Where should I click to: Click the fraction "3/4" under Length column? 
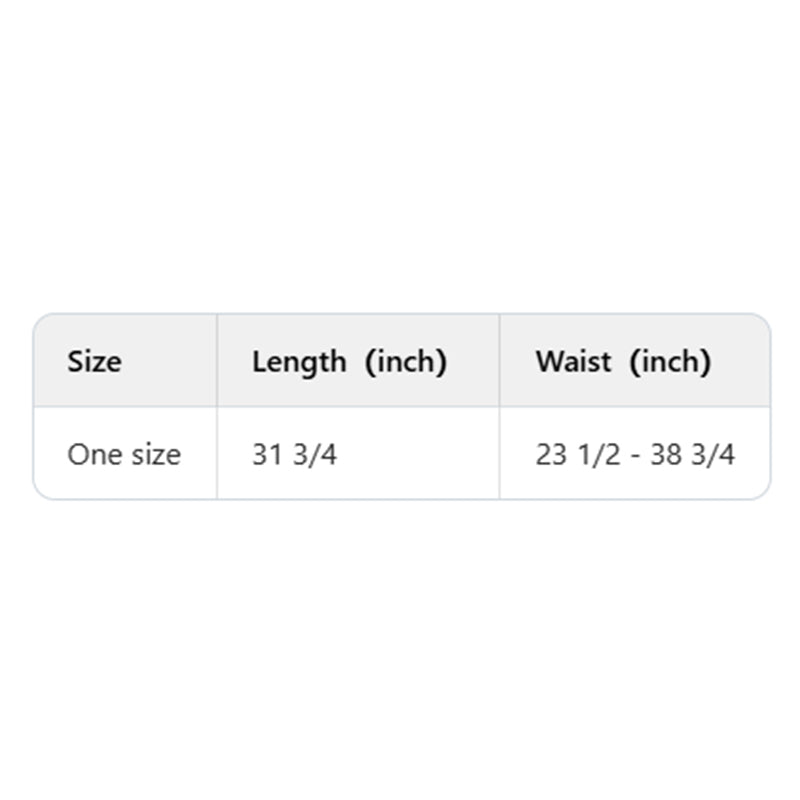(x=314, y=455)
